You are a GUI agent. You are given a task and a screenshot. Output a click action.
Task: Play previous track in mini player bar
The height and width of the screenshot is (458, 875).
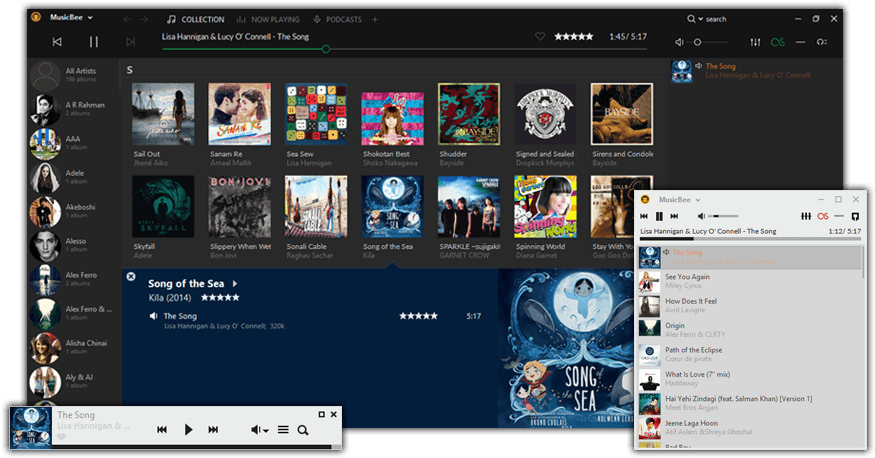[x=162, y=430]
